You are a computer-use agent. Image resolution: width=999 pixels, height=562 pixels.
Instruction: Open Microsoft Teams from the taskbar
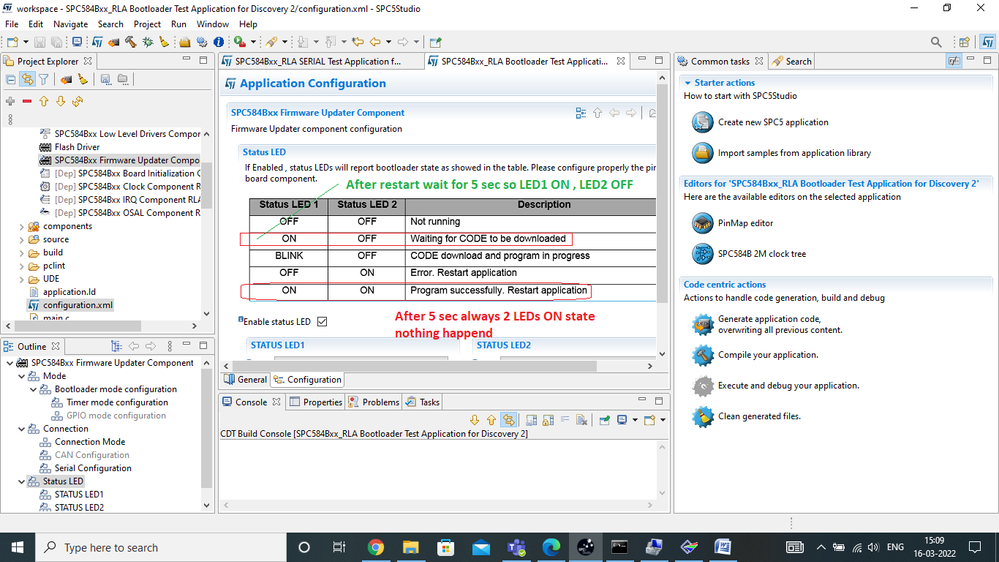pyautogui.click(x=516, y=547)
